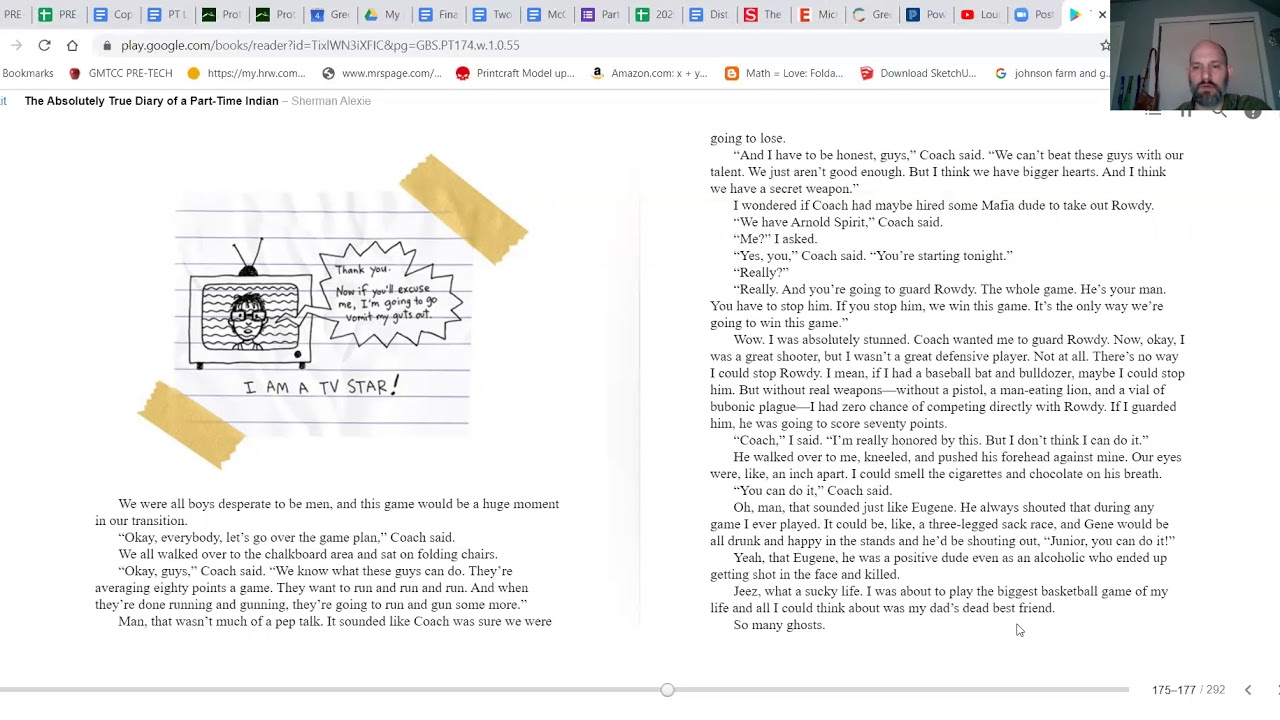The image size is (1280, 720).
Task: Switch to the Part forms tab
Action: 600,15
